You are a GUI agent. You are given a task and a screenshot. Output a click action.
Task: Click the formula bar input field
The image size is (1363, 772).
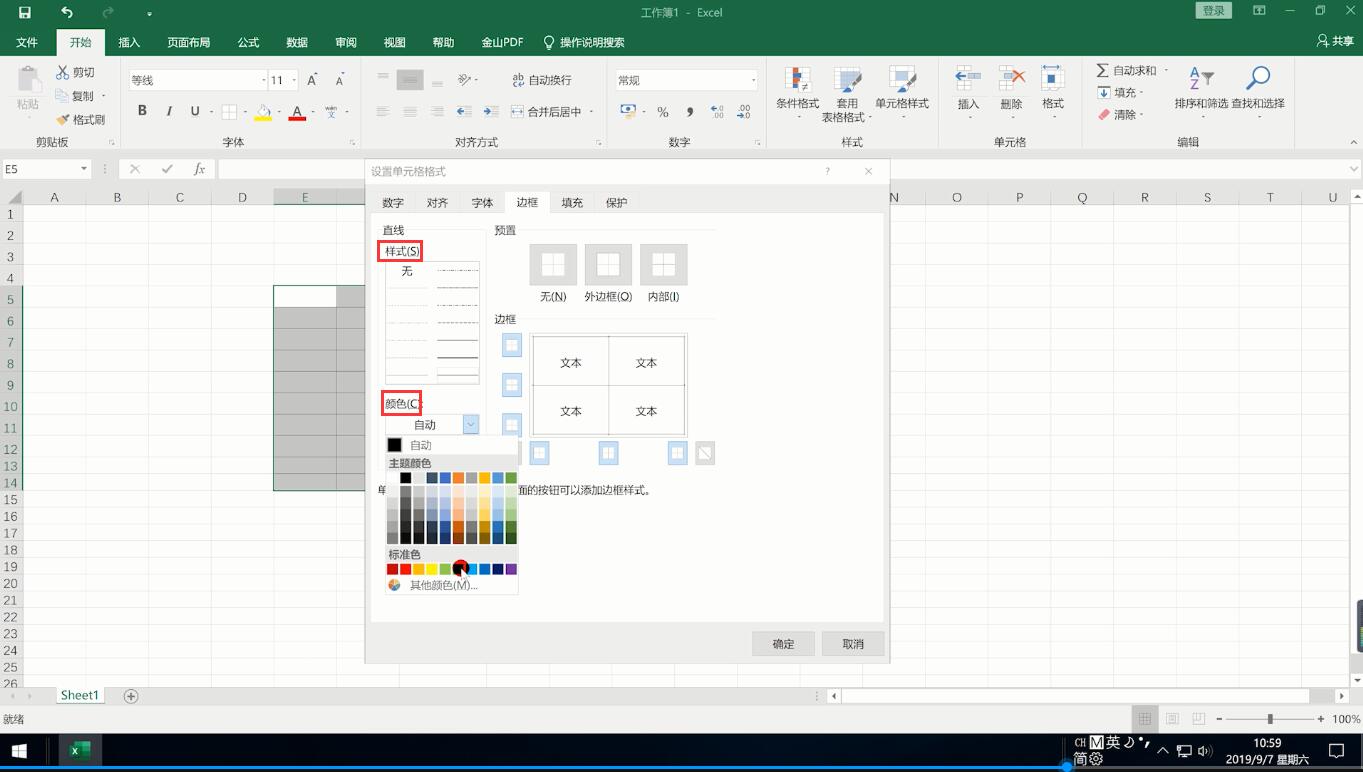coord(782,169)
